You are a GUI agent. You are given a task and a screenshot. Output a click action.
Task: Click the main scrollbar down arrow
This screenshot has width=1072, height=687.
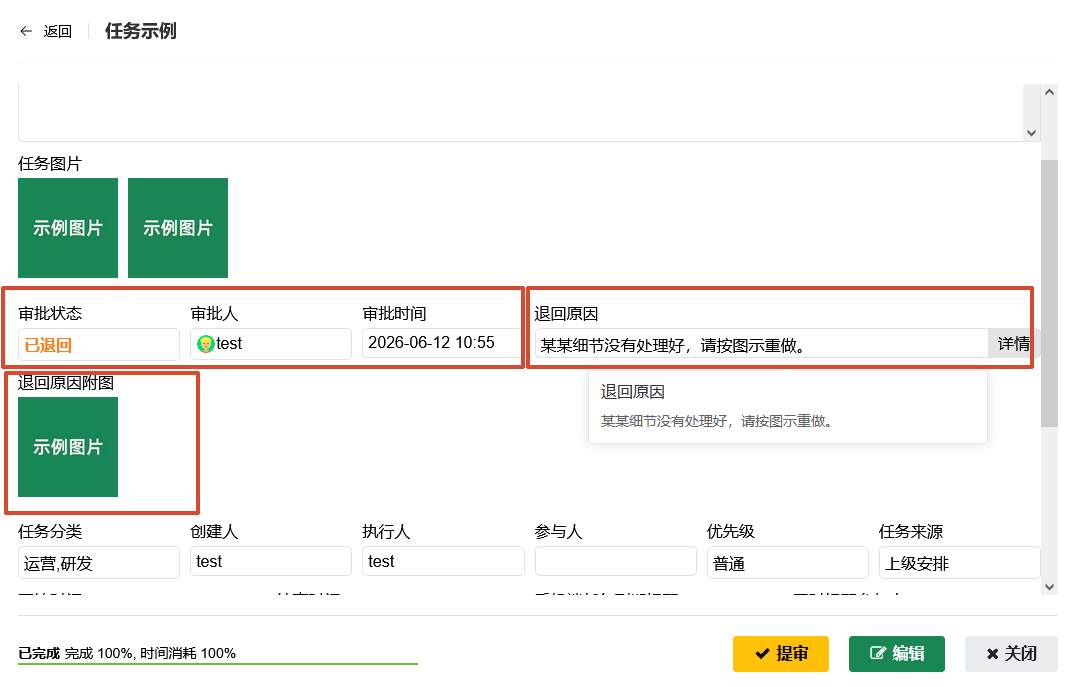click(1049, 587)
